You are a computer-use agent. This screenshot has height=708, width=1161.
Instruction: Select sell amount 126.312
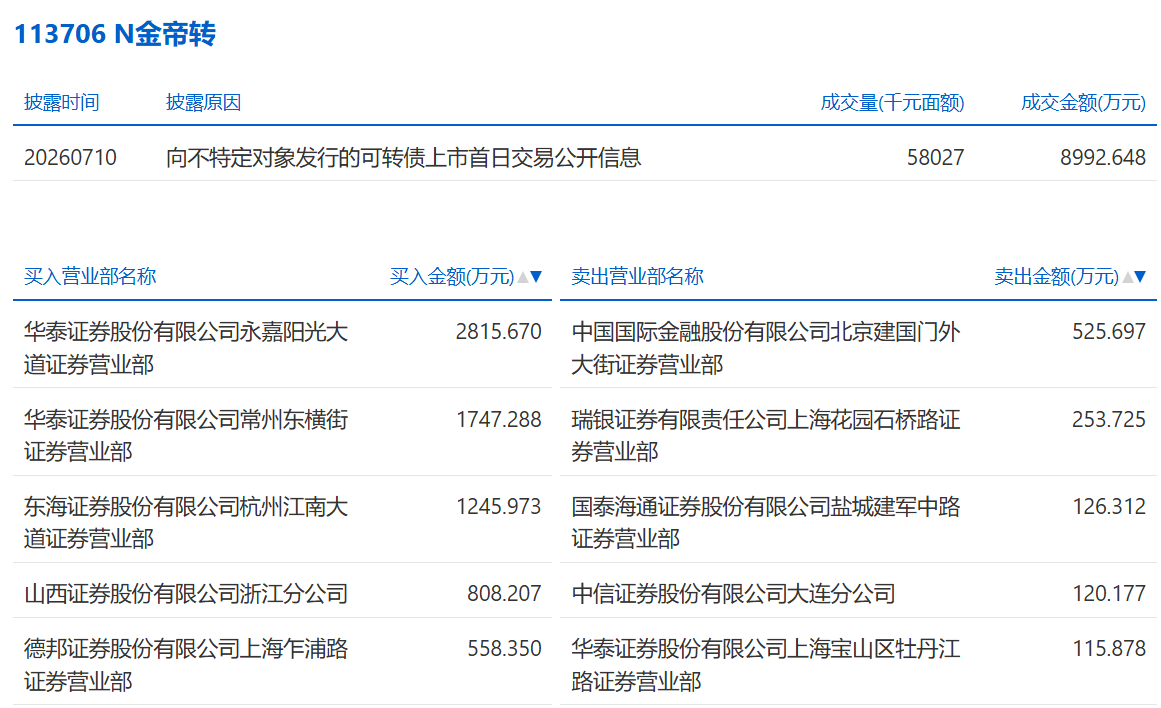tap(1109, 507)
